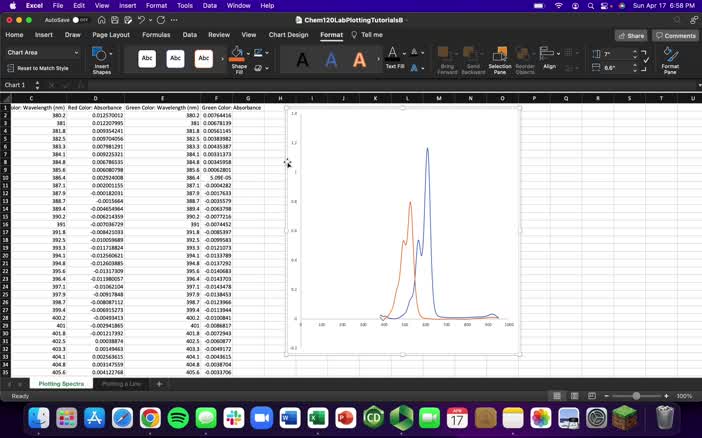Click the Share button
702x438 pixels.
click(x=631, y=36)
